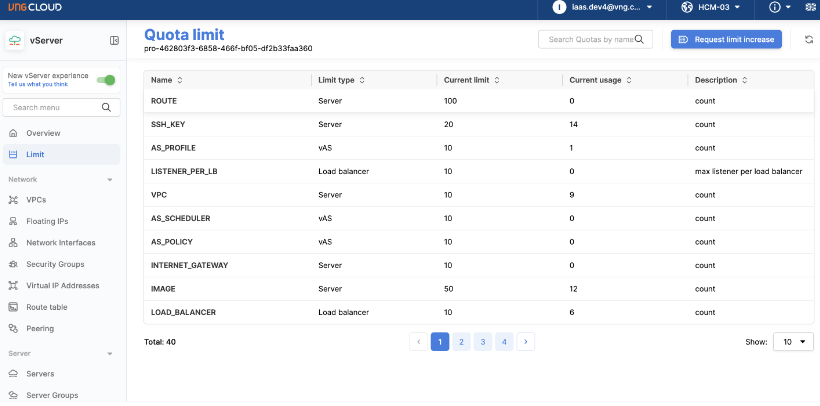Go to page 3 of quota list

482,342
